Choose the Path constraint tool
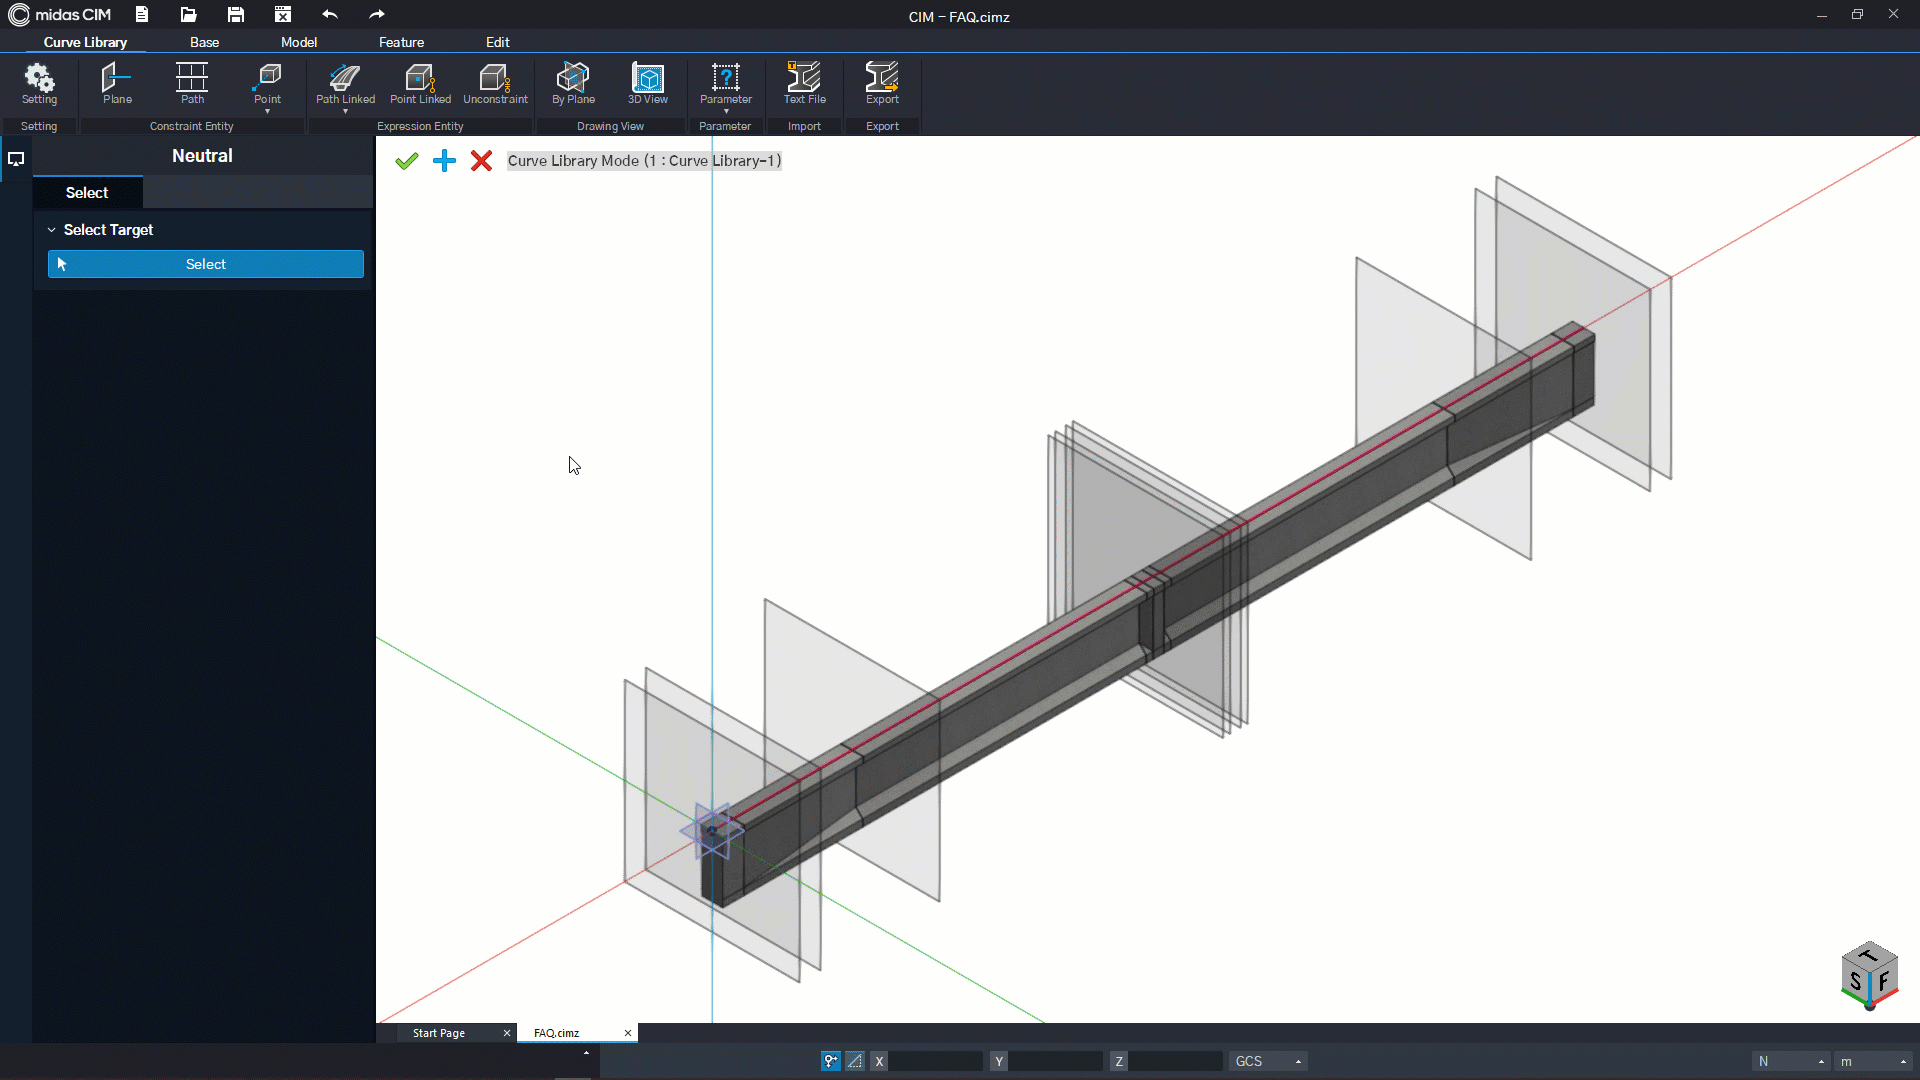 [x=192, y=84]
